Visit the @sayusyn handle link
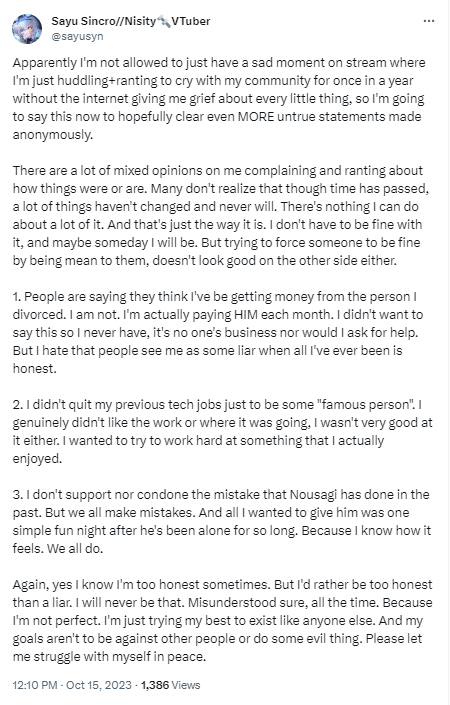 click(77, 36)
